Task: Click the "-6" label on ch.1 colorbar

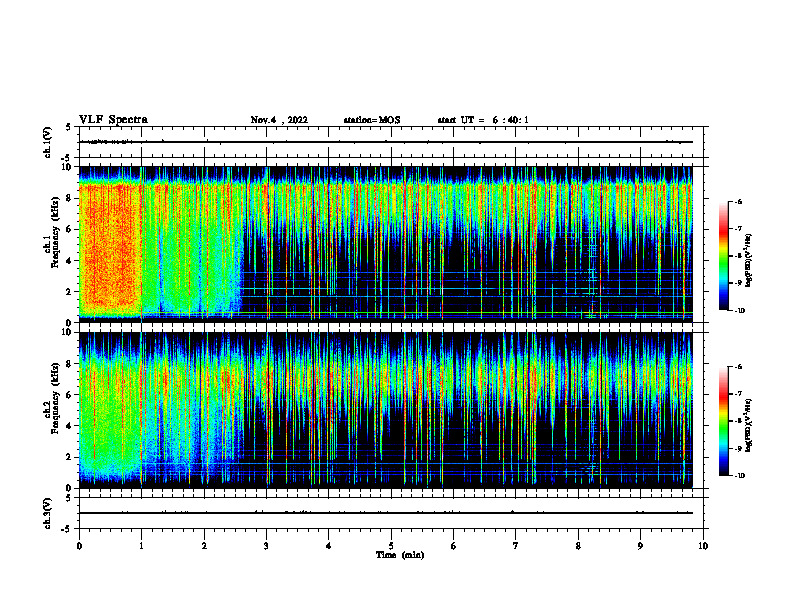Action: click(x=738, y=202)
